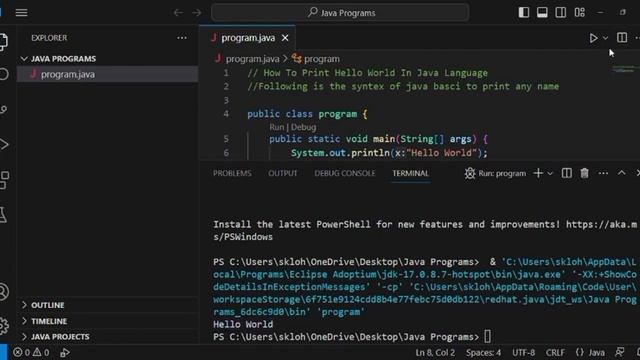Image resolution: width=640 pixels, height=360 pixels.
Task: Click the terminal prompt cursor
Action: (488, 337)
